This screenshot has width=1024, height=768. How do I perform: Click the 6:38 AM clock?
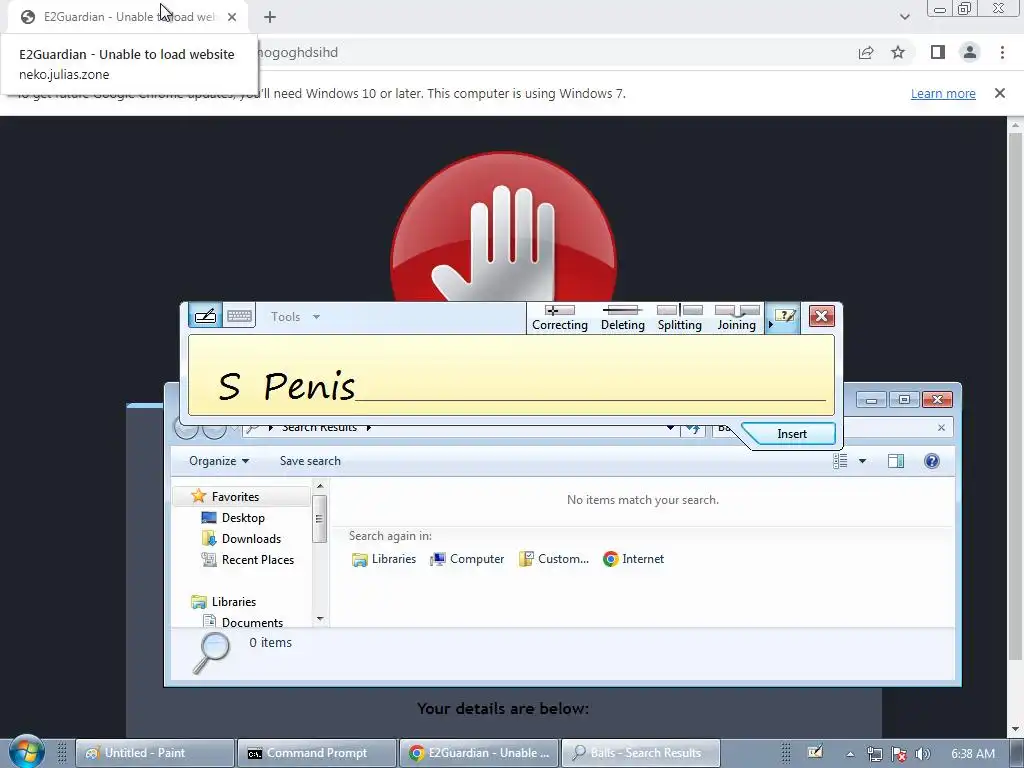[x=973, y=754]
